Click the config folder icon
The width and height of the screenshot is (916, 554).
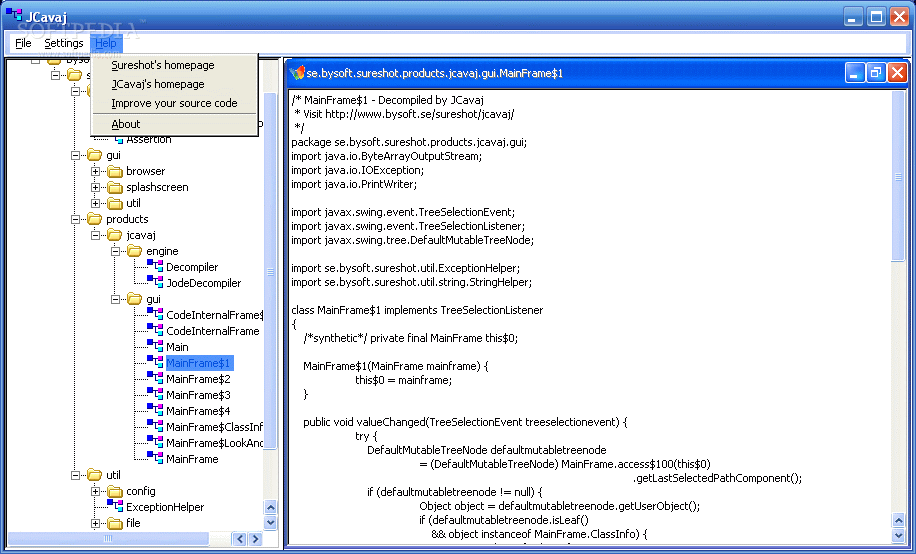[114, 491]
